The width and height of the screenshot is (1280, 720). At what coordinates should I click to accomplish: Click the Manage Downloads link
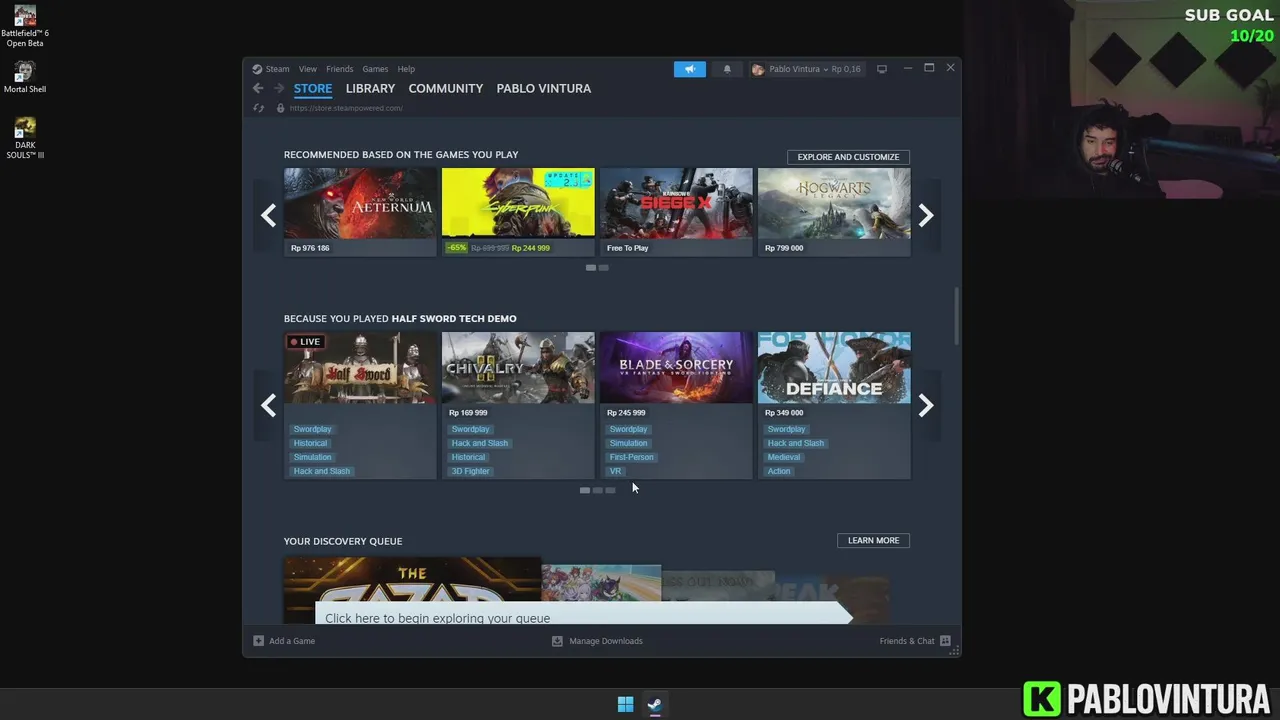pyautogui.click(x=606, y=641)
